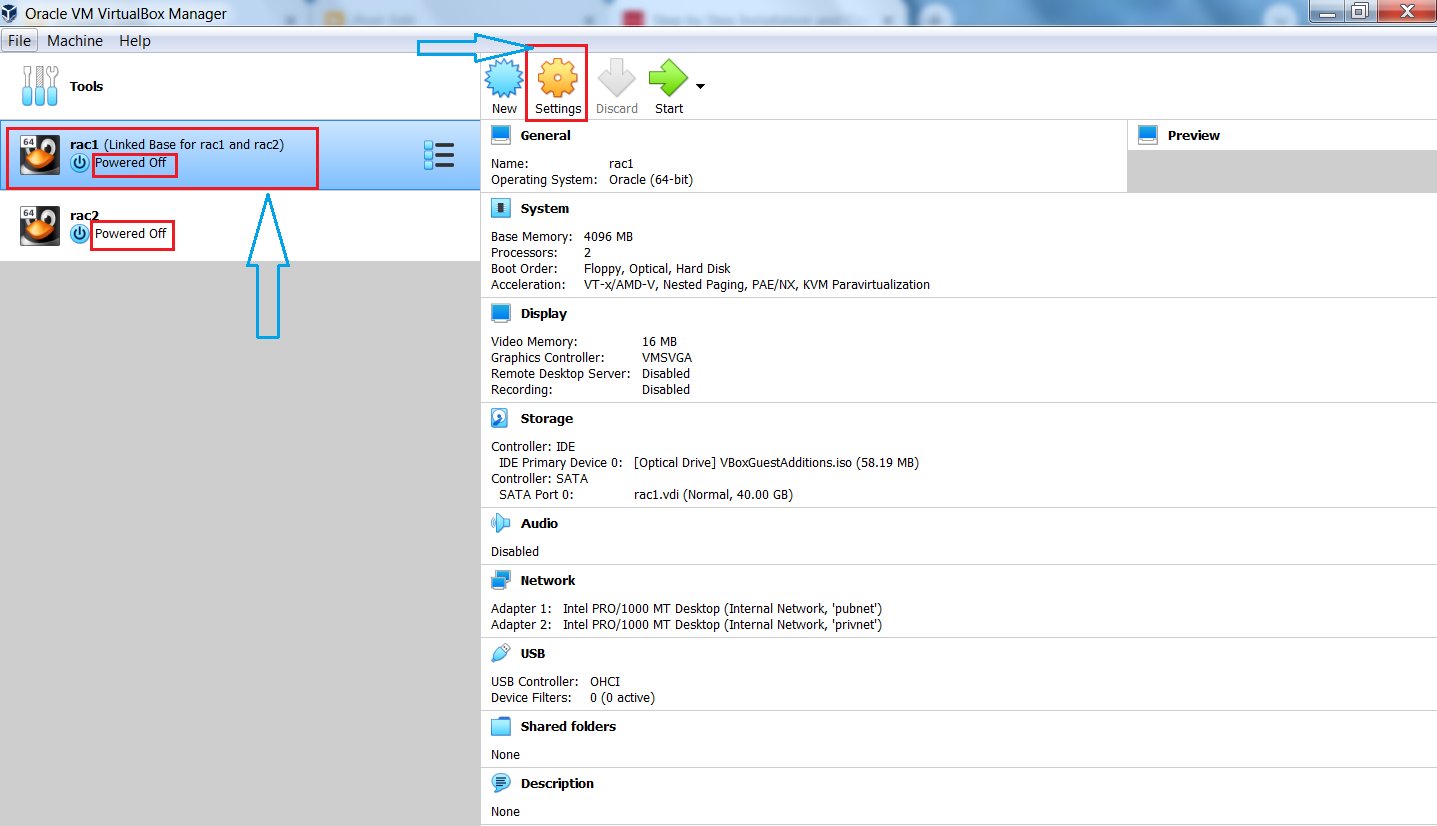
Task: Click the Processors value '2'
Action: tap(588, 253)
